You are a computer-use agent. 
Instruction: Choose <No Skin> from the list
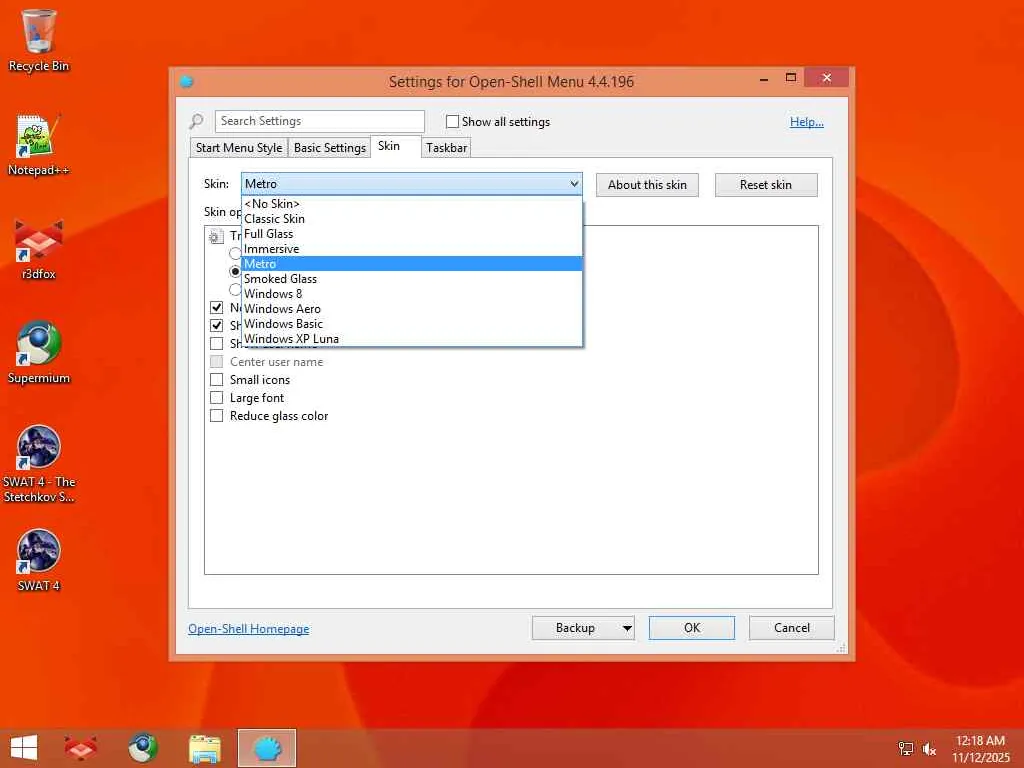pyautogui.click(x=411, y=204)
